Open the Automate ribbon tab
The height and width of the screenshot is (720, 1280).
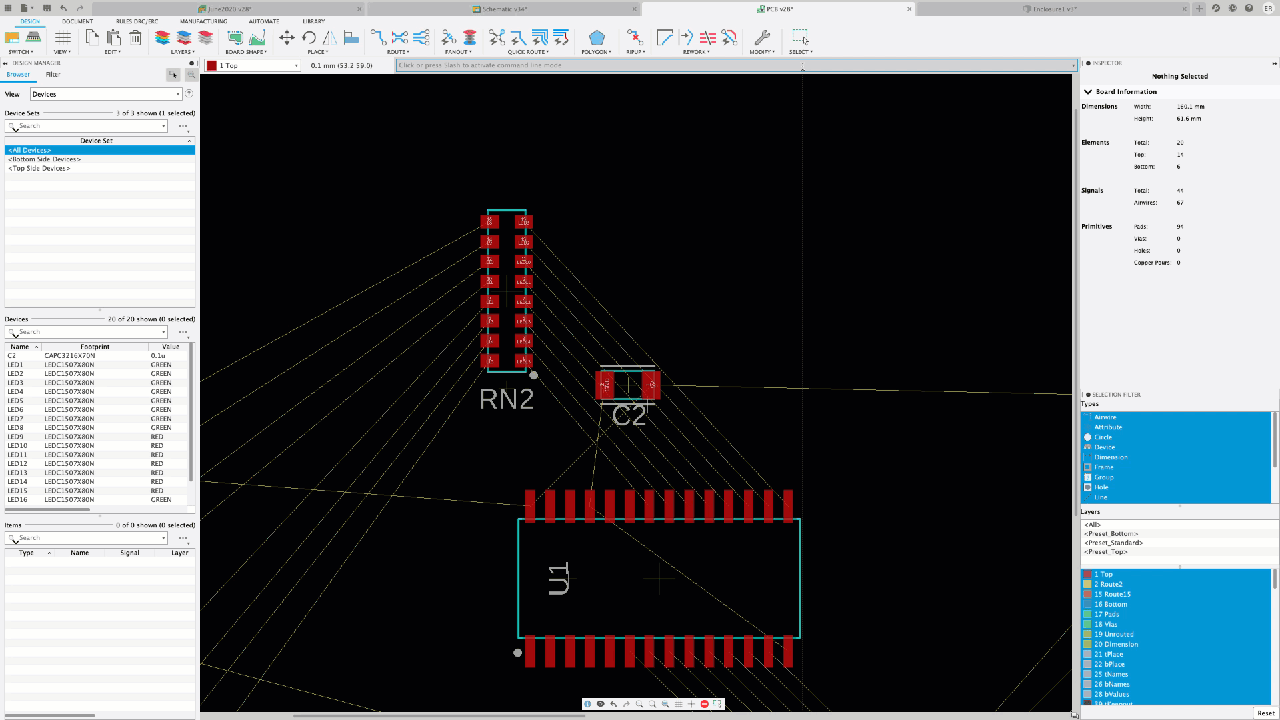point(264,21)
